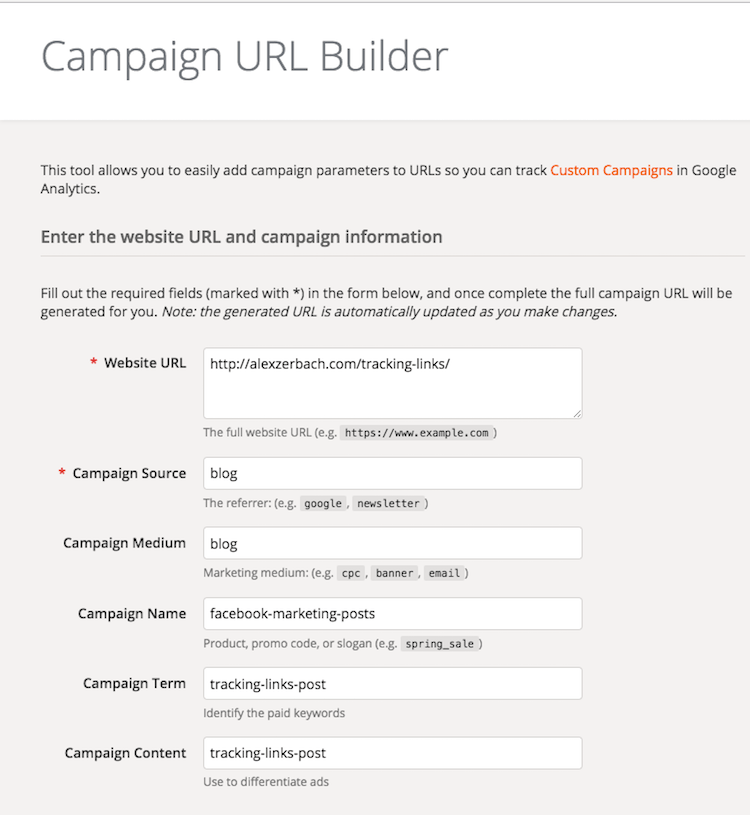750x815 pixels.
Task: Focus the Campaign Term input box
Action: tap(392, 683)
